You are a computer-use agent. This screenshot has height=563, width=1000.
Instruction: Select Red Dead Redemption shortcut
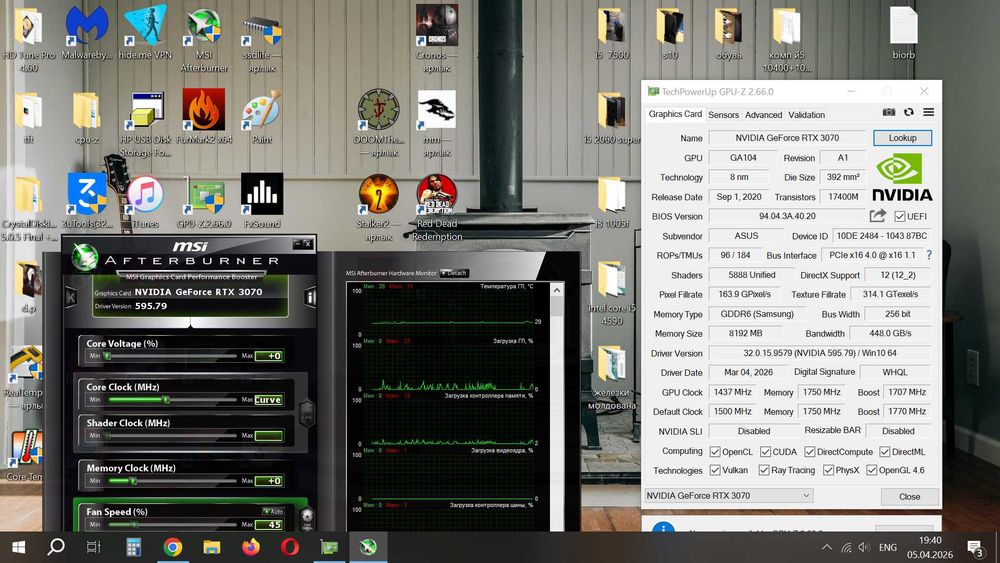[x=437, y=207]
